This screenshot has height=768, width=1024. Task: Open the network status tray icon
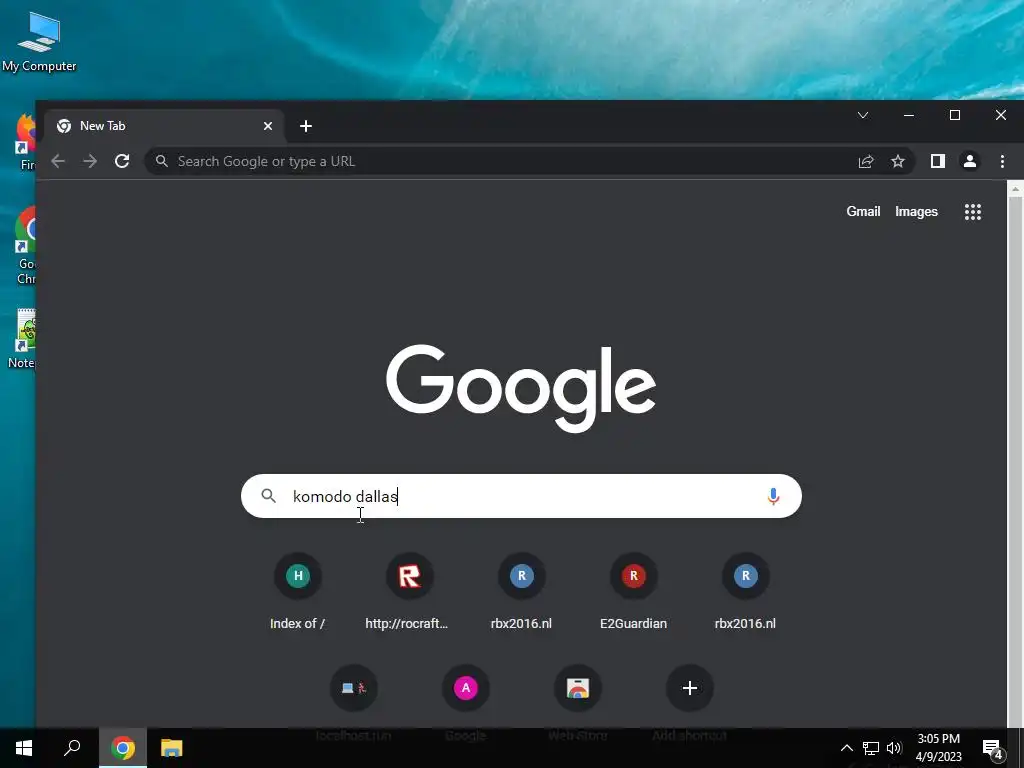(871, 748)
